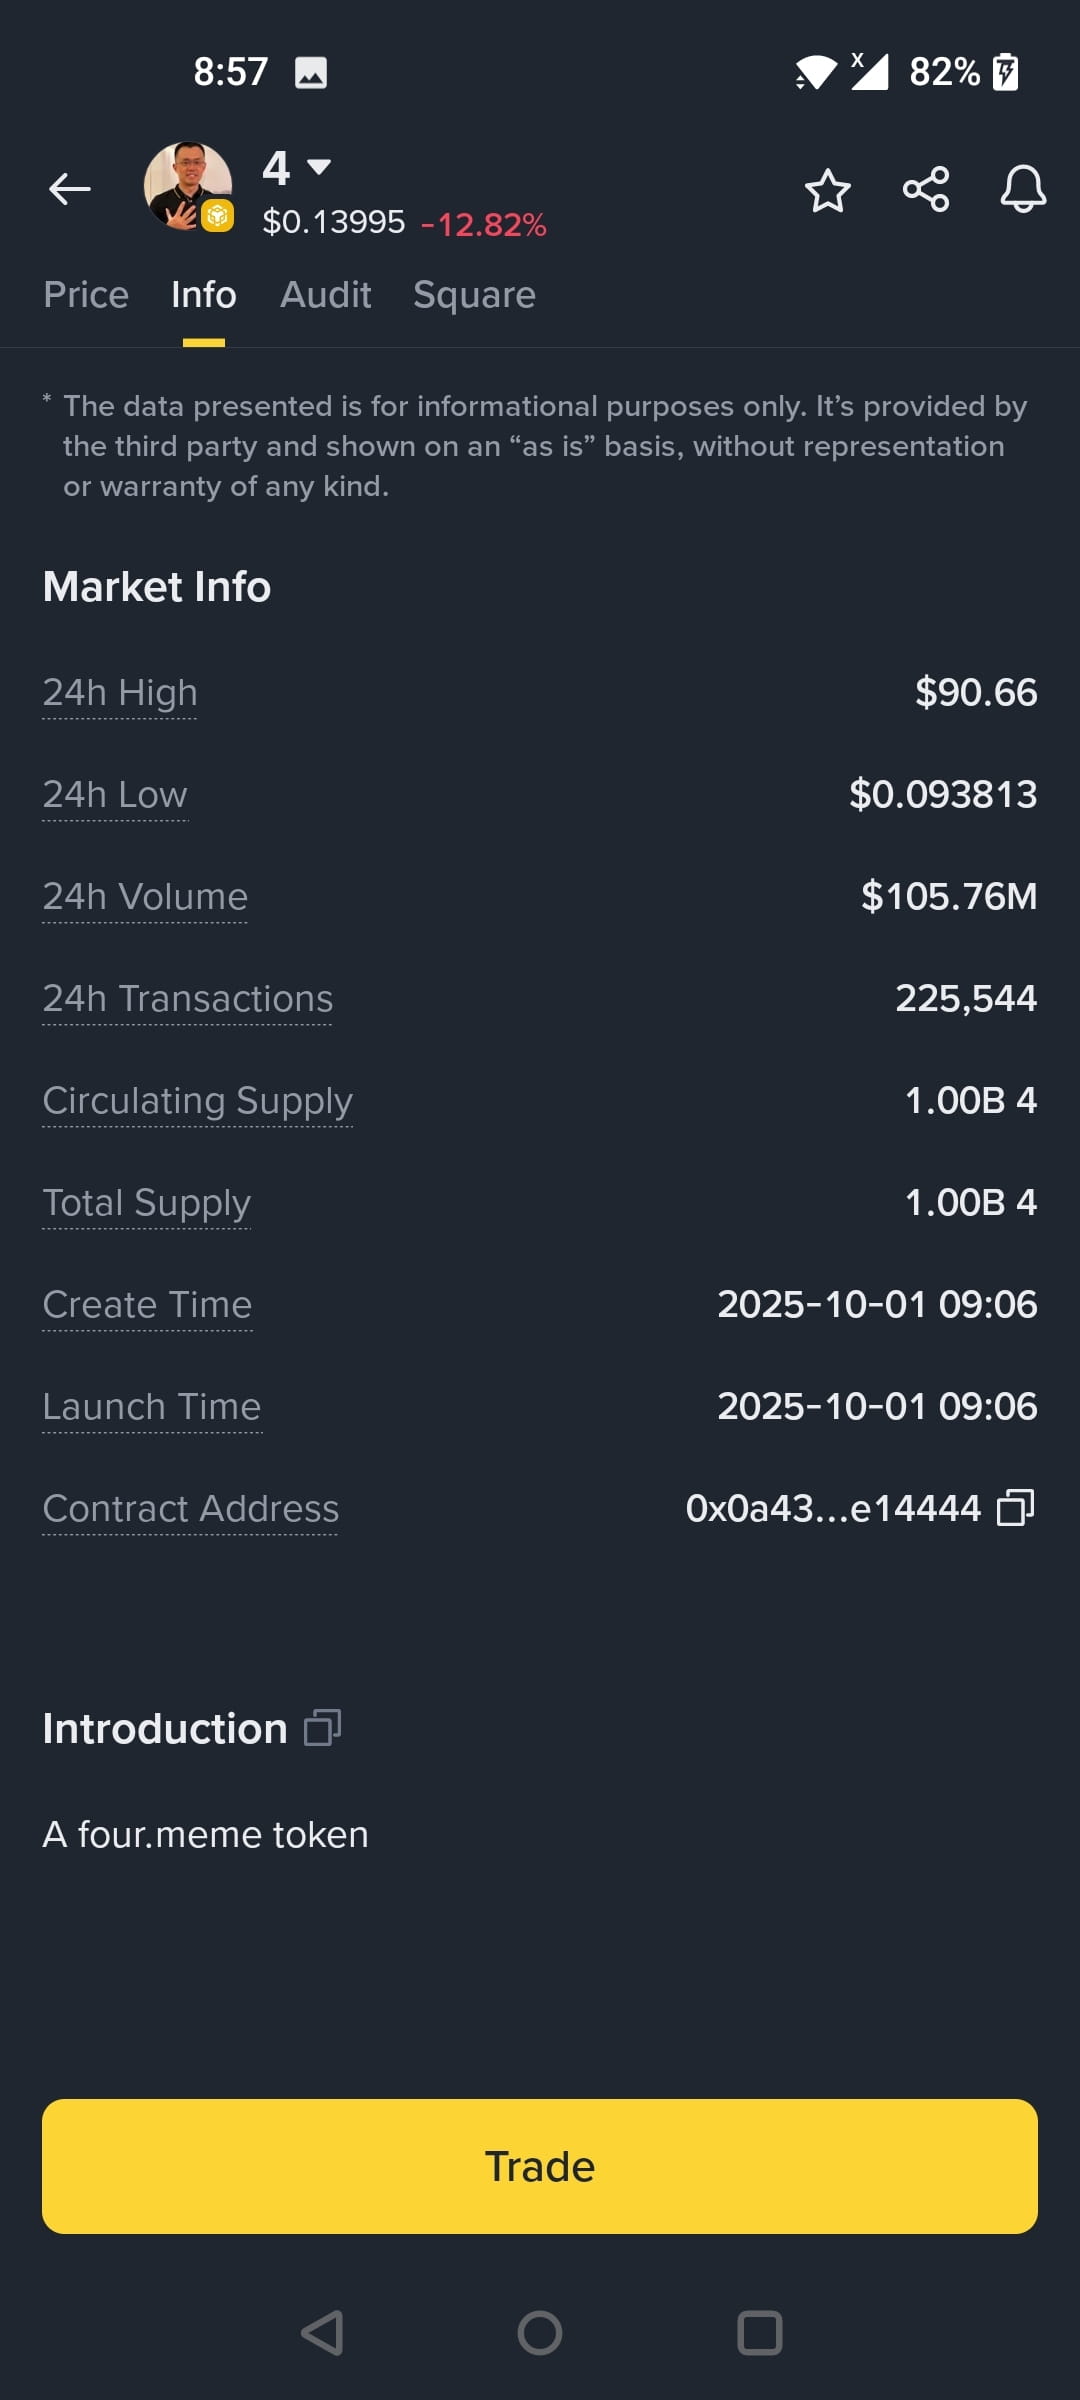Copy the contract address icon
Screen dimensions: 1080x2400
coord(1016,1508)
